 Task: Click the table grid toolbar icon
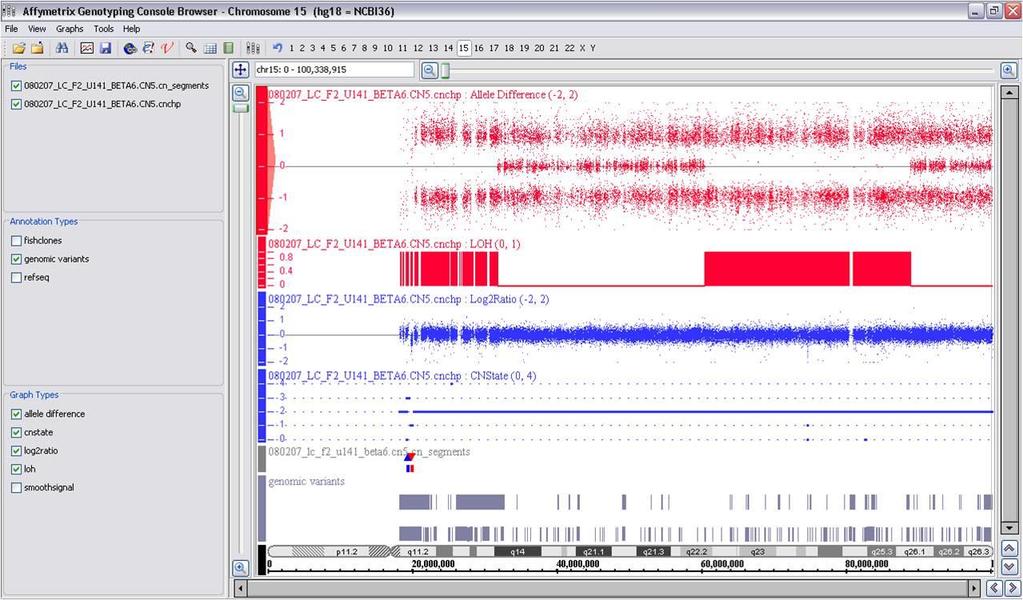210,48
